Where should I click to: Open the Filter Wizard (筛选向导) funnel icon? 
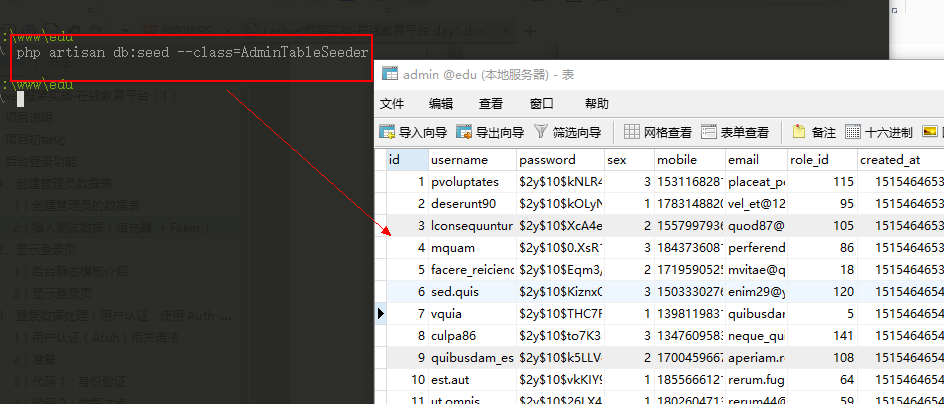[x=541, y=132]
